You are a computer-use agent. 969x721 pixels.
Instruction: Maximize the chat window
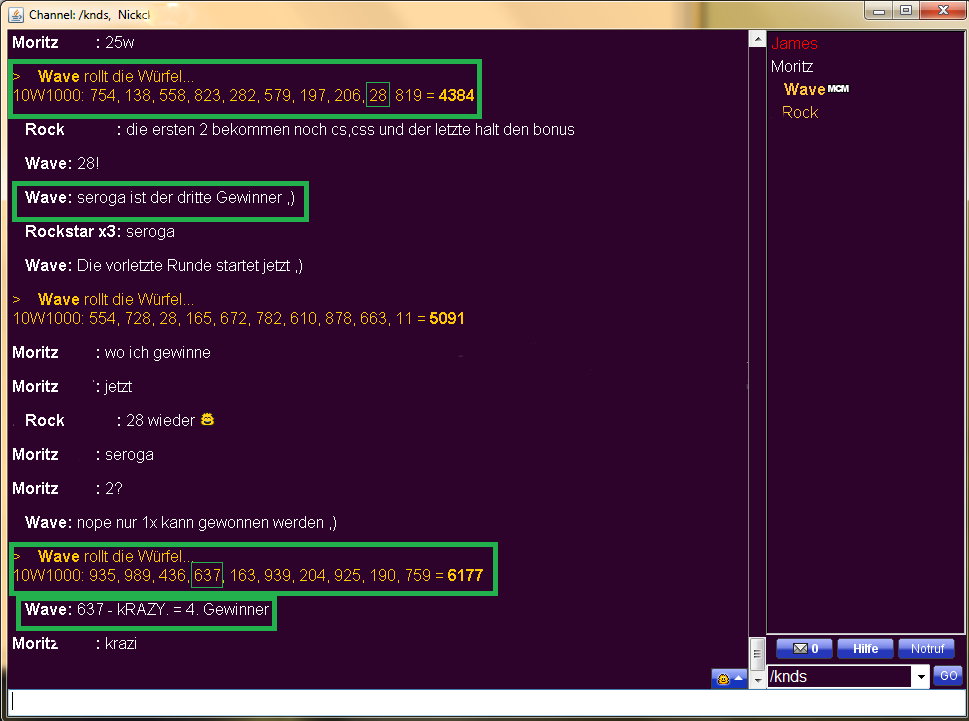(906, 11)
